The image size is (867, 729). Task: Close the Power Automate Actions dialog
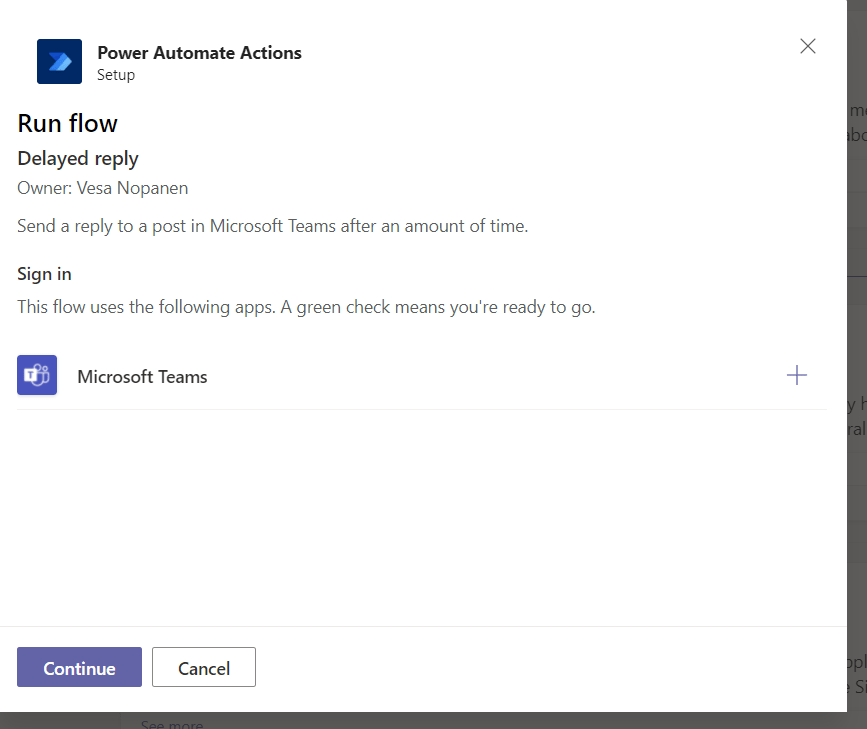point(808,46)
